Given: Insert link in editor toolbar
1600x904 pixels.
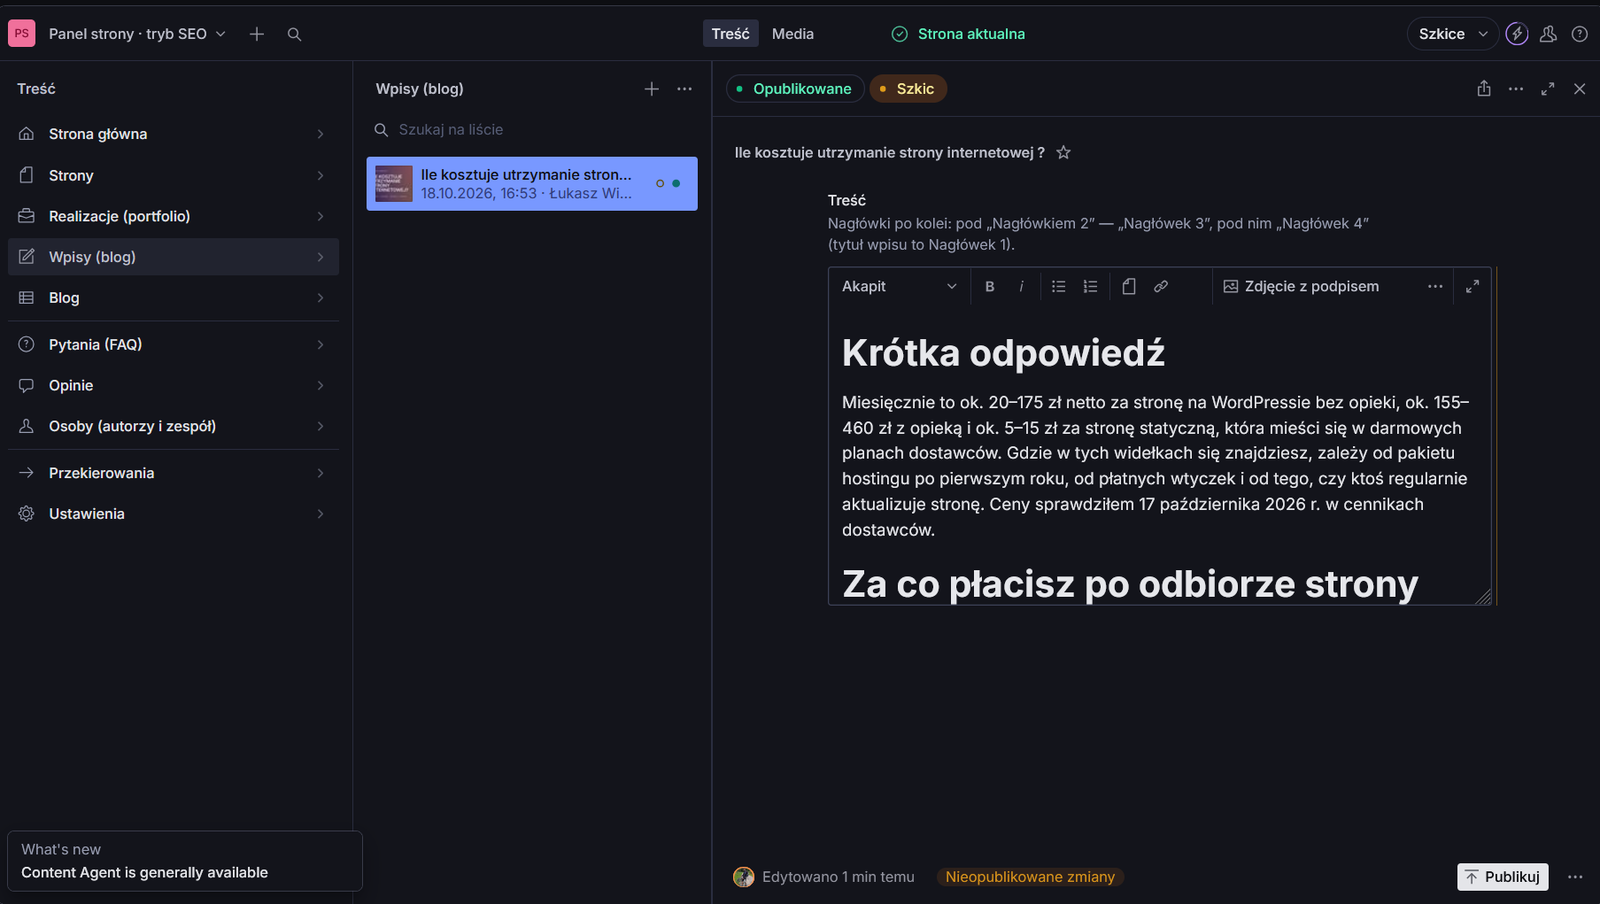Looking at the screenshot, I should 1160,286.
